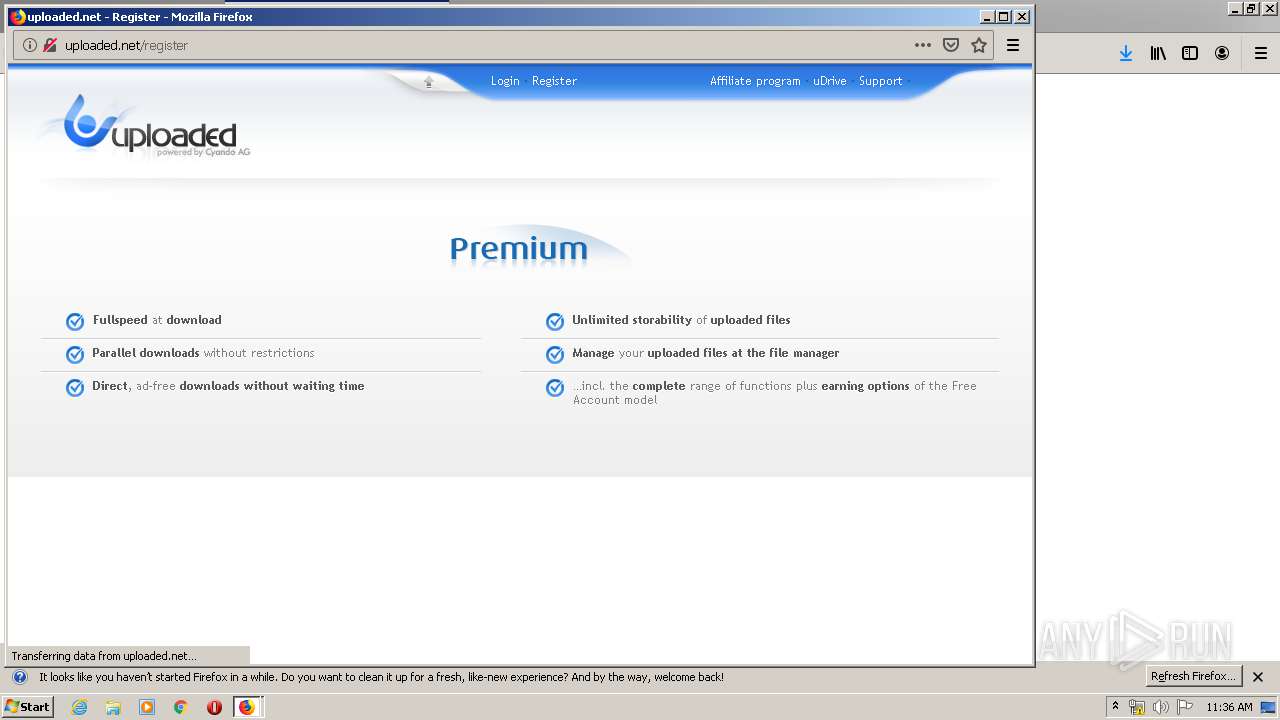
Task: Click checkmark icon next to Parallel downloads
Action: [75, 354]
